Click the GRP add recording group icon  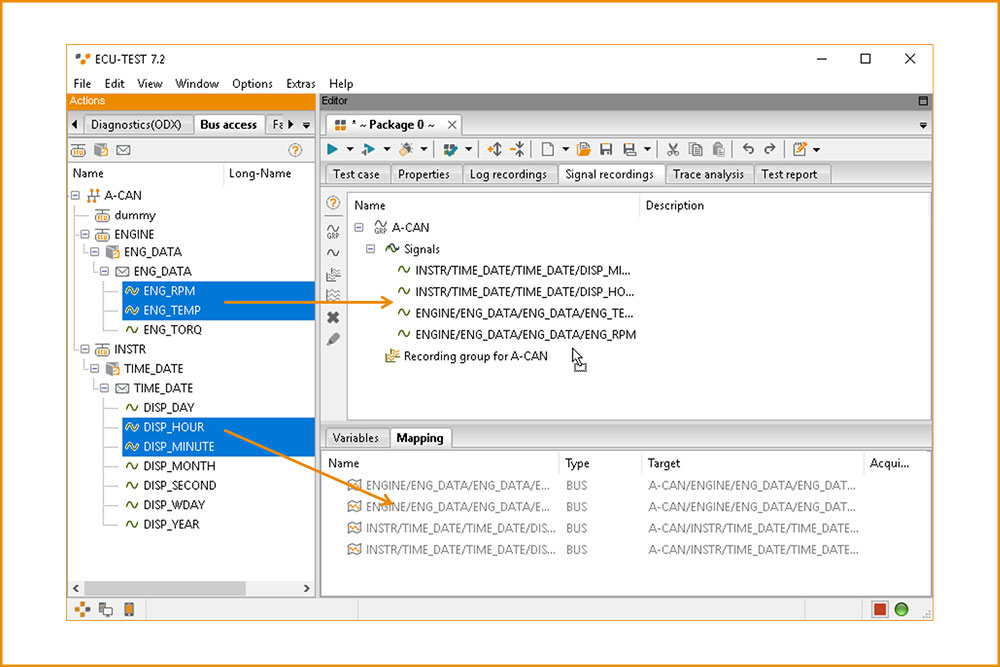coord(333,231)
